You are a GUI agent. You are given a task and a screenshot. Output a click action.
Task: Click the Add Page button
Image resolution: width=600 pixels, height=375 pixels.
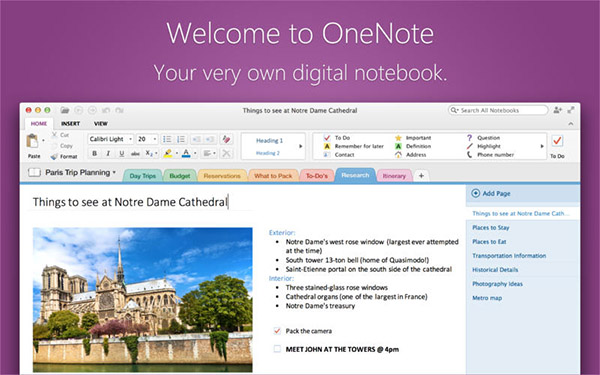[x=491, y=193]
